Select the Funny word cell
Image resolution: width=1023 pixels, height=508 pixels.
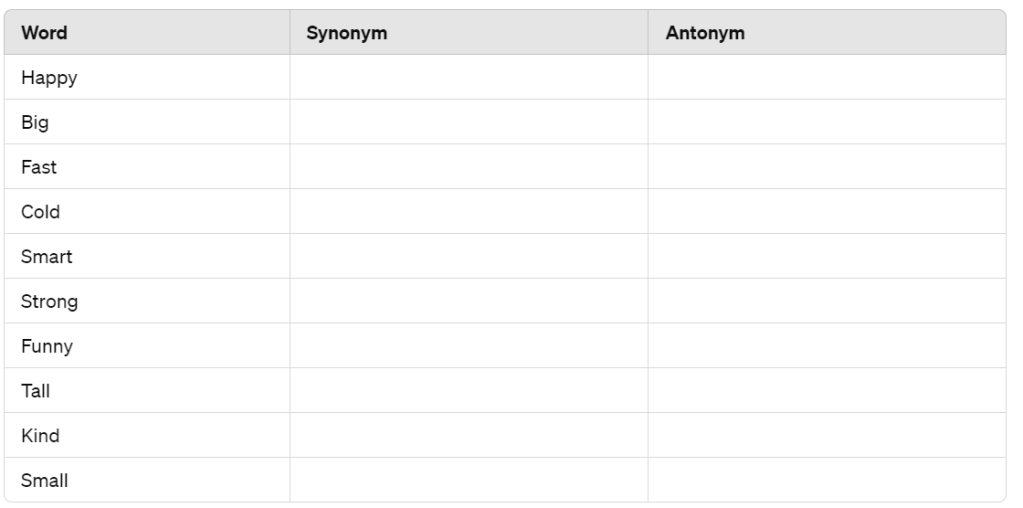coord(47,346)
